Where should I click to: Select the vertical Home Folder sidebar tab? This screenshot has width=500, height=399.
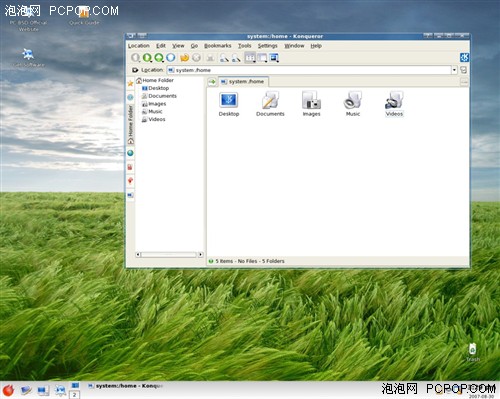click(130, 124)
